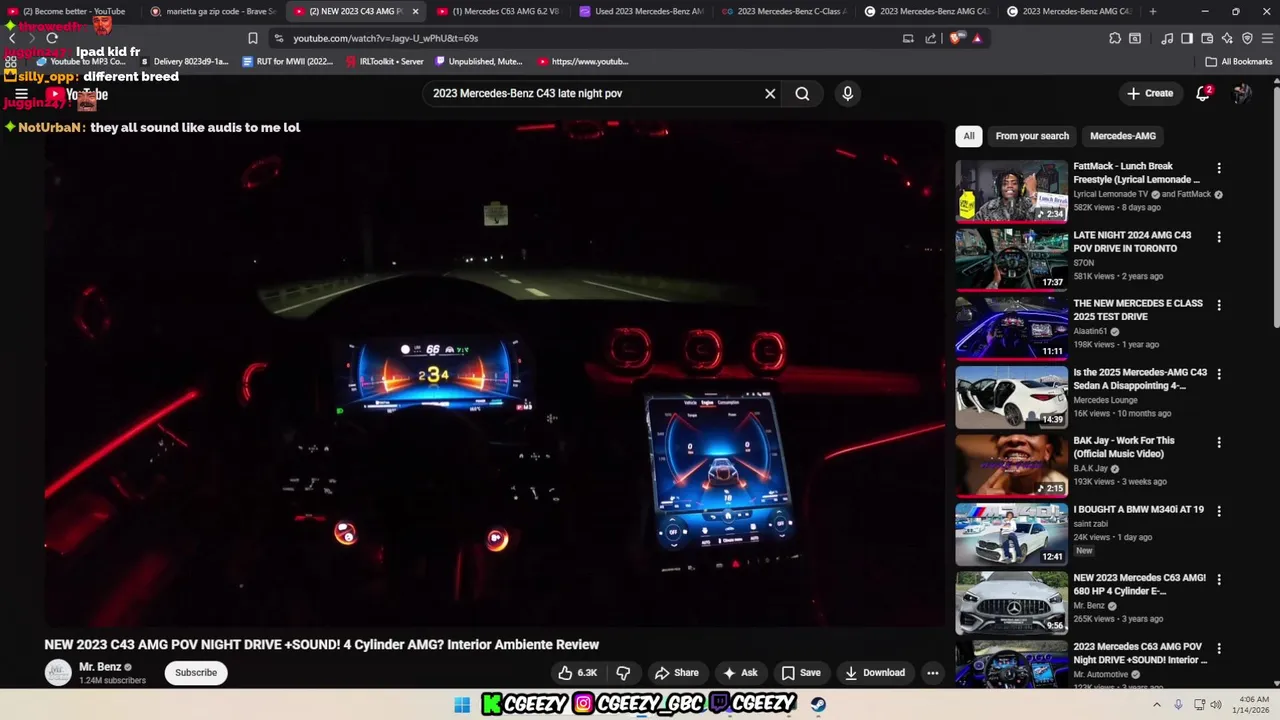Click the bookmark icon beside the address bar
The width and height of the screenshot is (1280, 720).
click(x=252, y=38)
